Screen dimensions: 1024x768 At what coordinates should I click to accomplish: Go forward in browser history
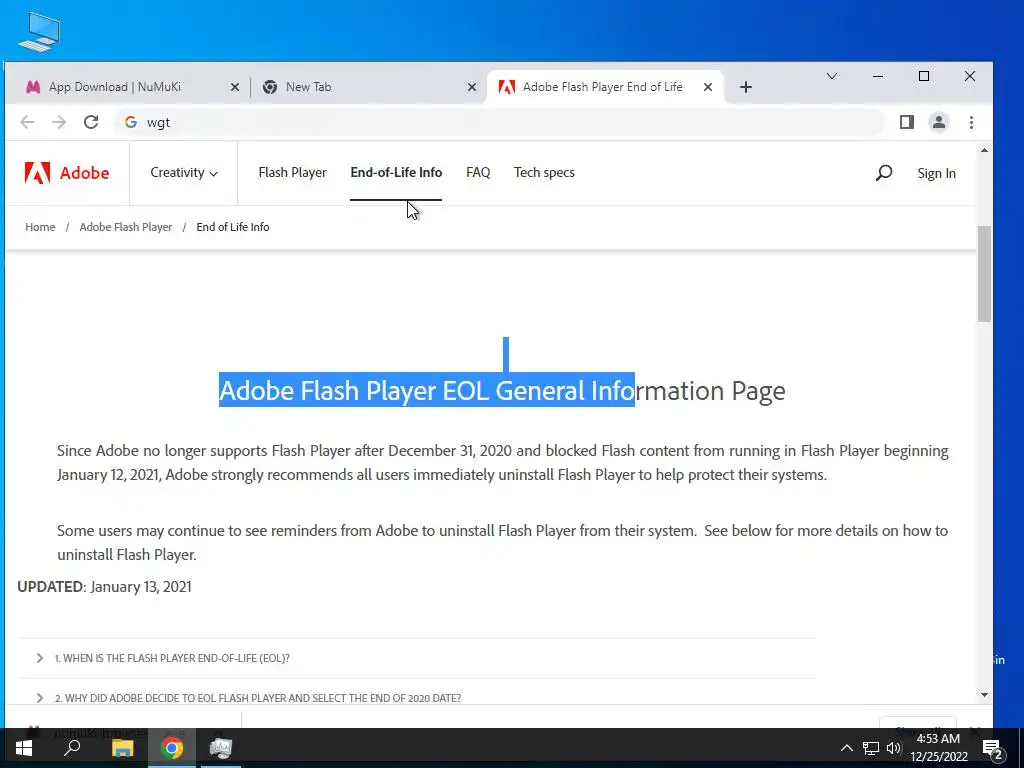tap(59, 122)
